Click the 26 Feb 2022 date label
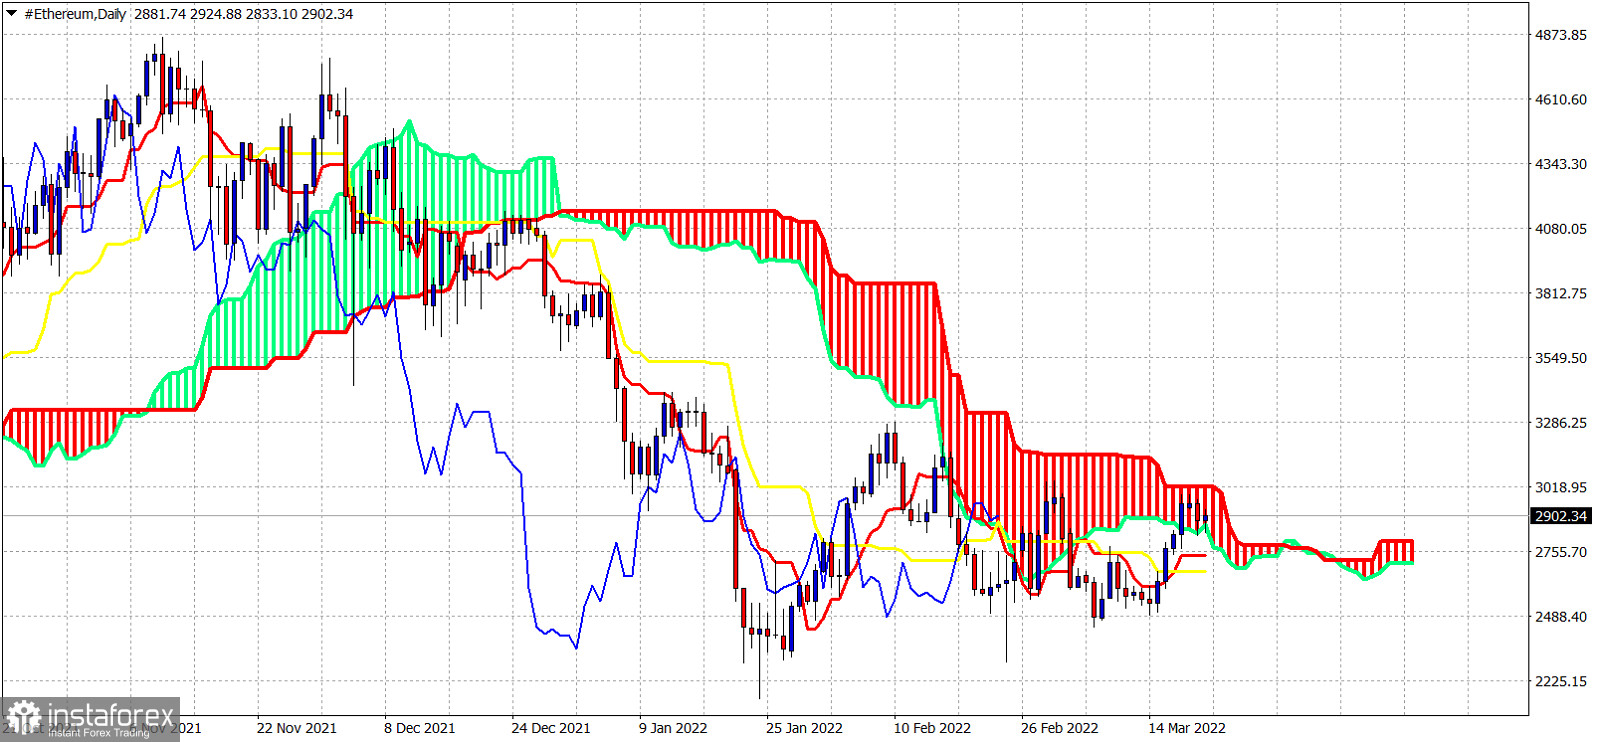This screenshot has width=1600, height=742. pos(1059,728)
